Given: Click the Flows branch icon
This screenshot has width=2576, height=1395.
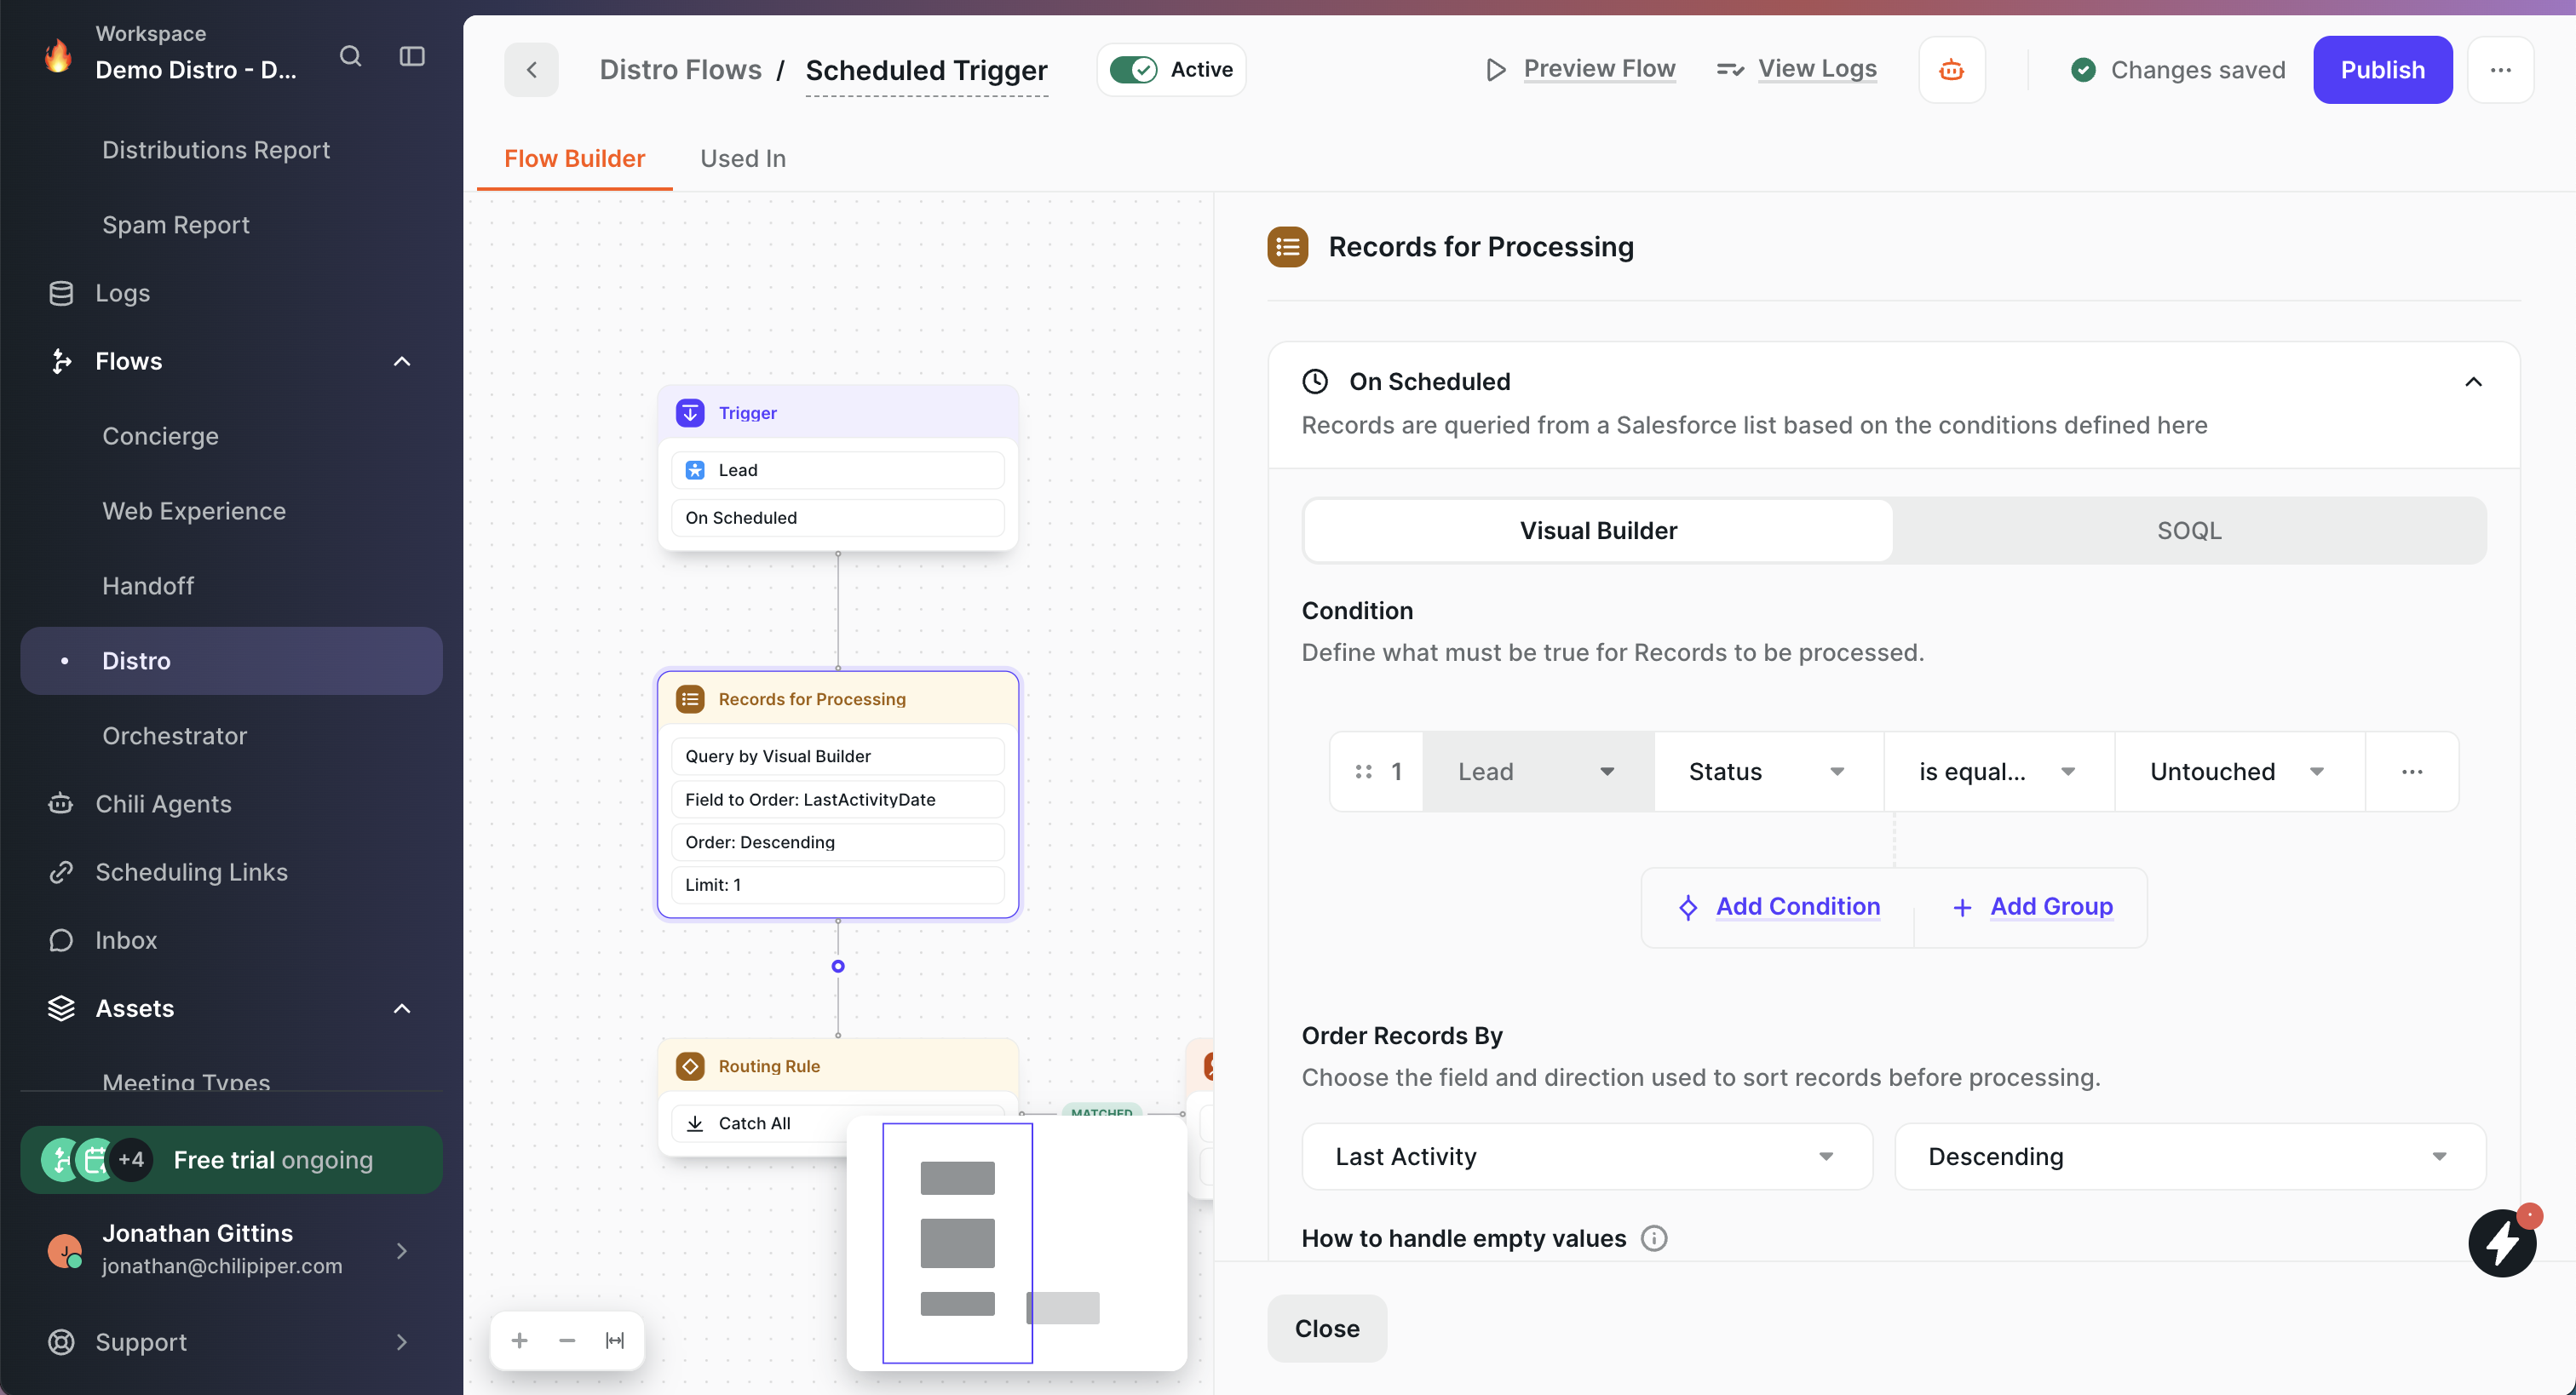Looking at the screenshot, I should pyautogui.click(x=61, y=361).
